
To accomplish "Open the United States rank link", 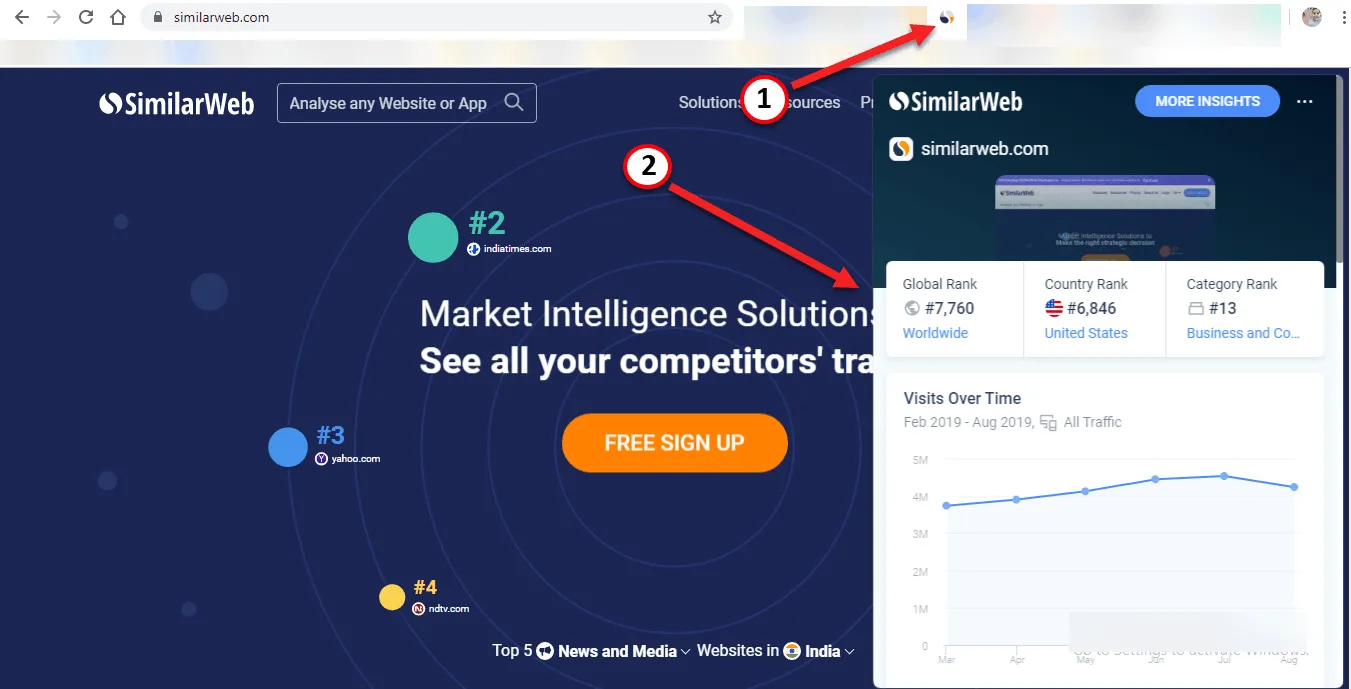I will [1086, 333].
